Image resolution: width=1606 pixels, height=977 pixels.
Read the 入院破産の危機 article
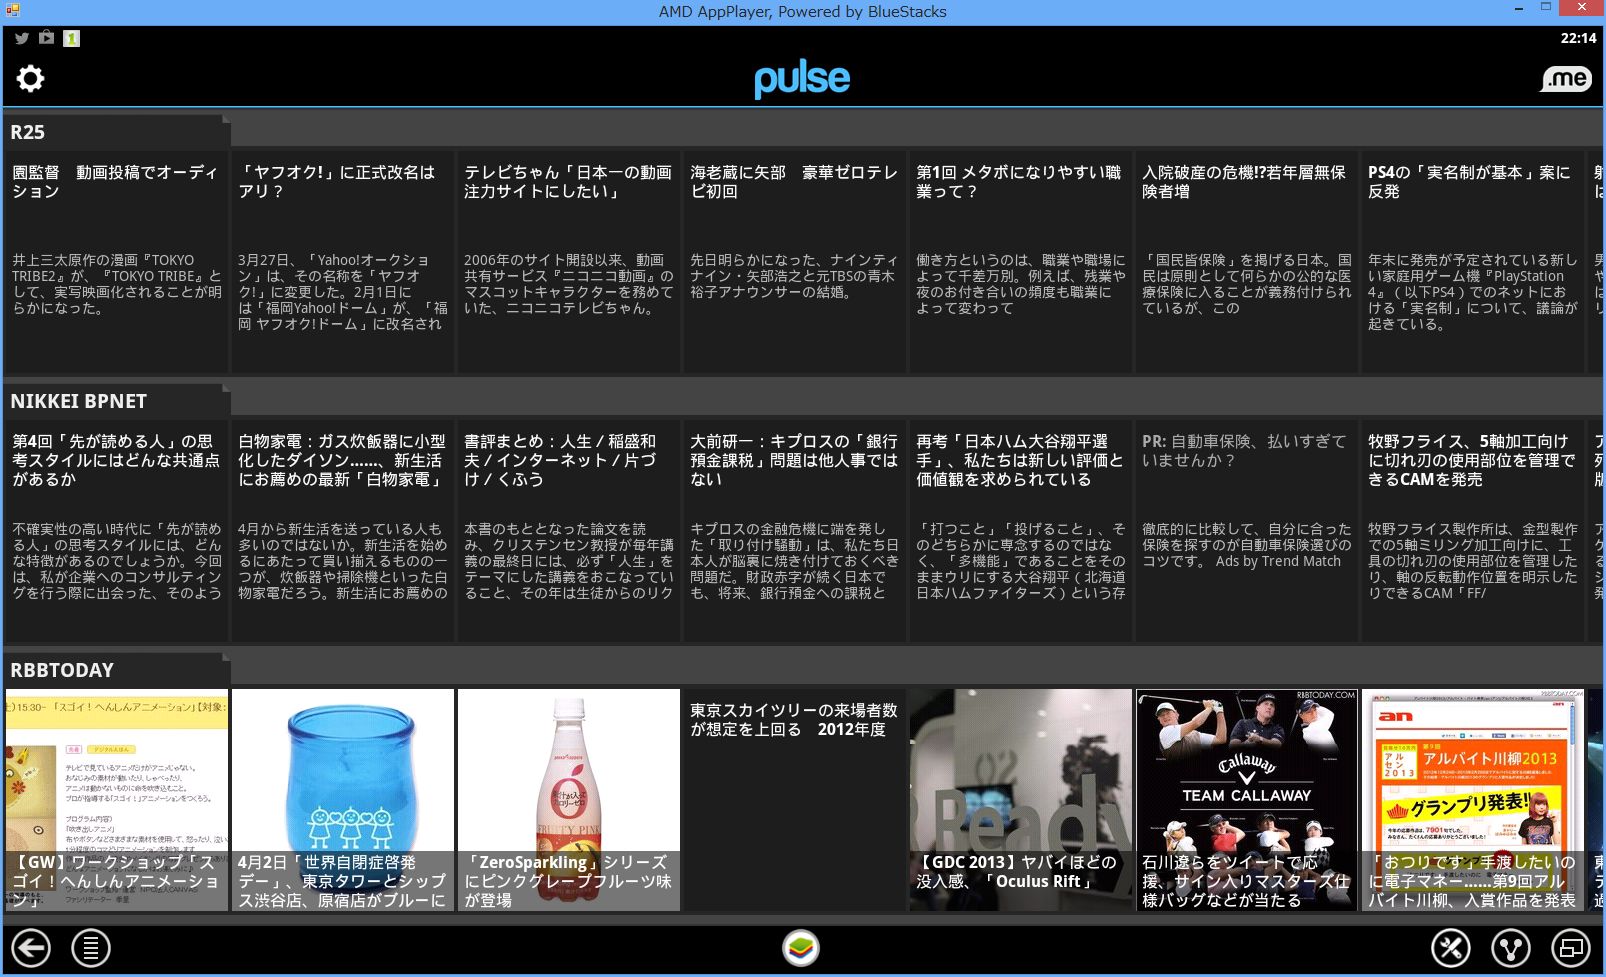tap(1247, 262)
